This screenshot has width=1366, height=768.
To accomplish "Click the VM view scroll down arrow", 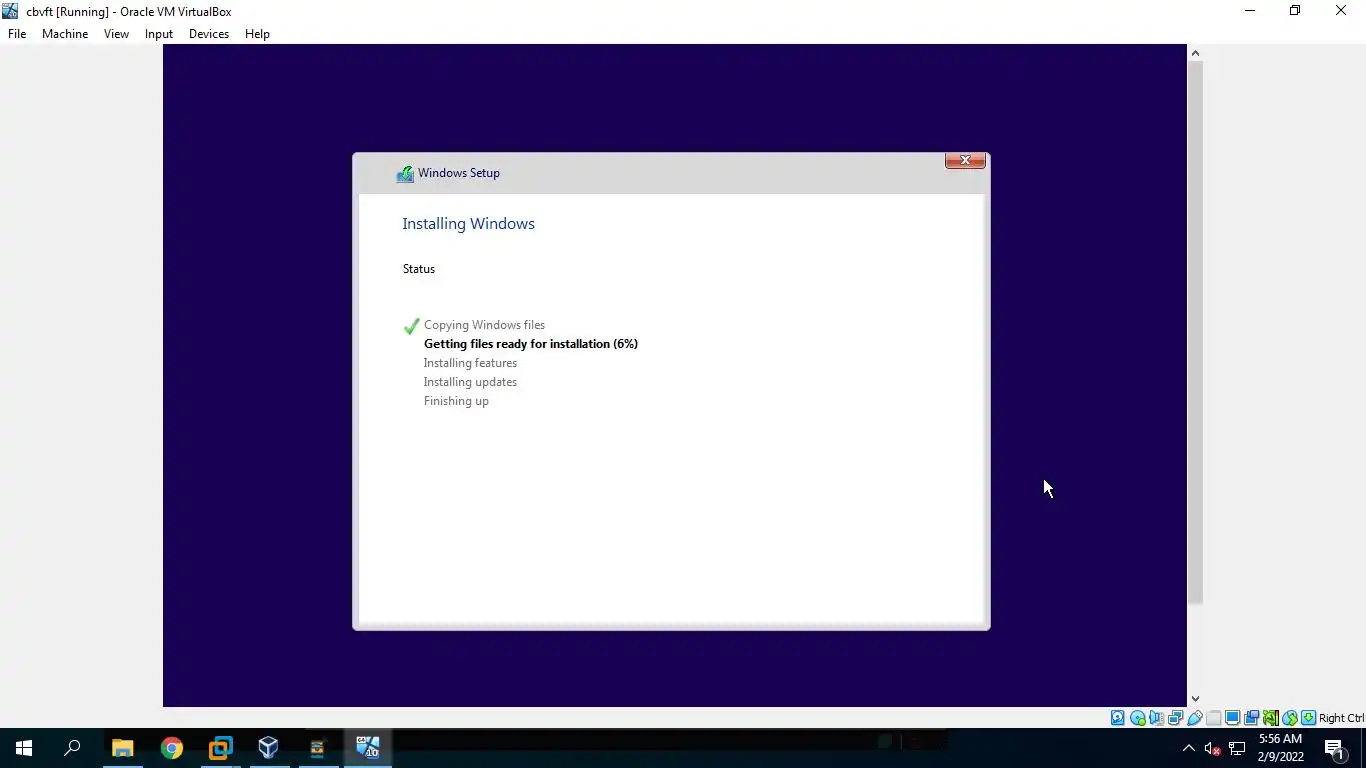I will click(1195, 699).
